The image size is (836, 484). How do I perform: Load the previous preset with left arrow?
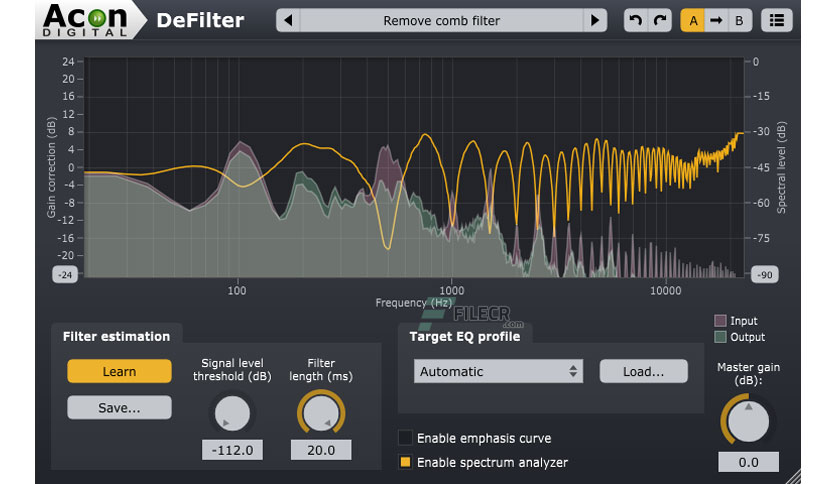(288, 21)
